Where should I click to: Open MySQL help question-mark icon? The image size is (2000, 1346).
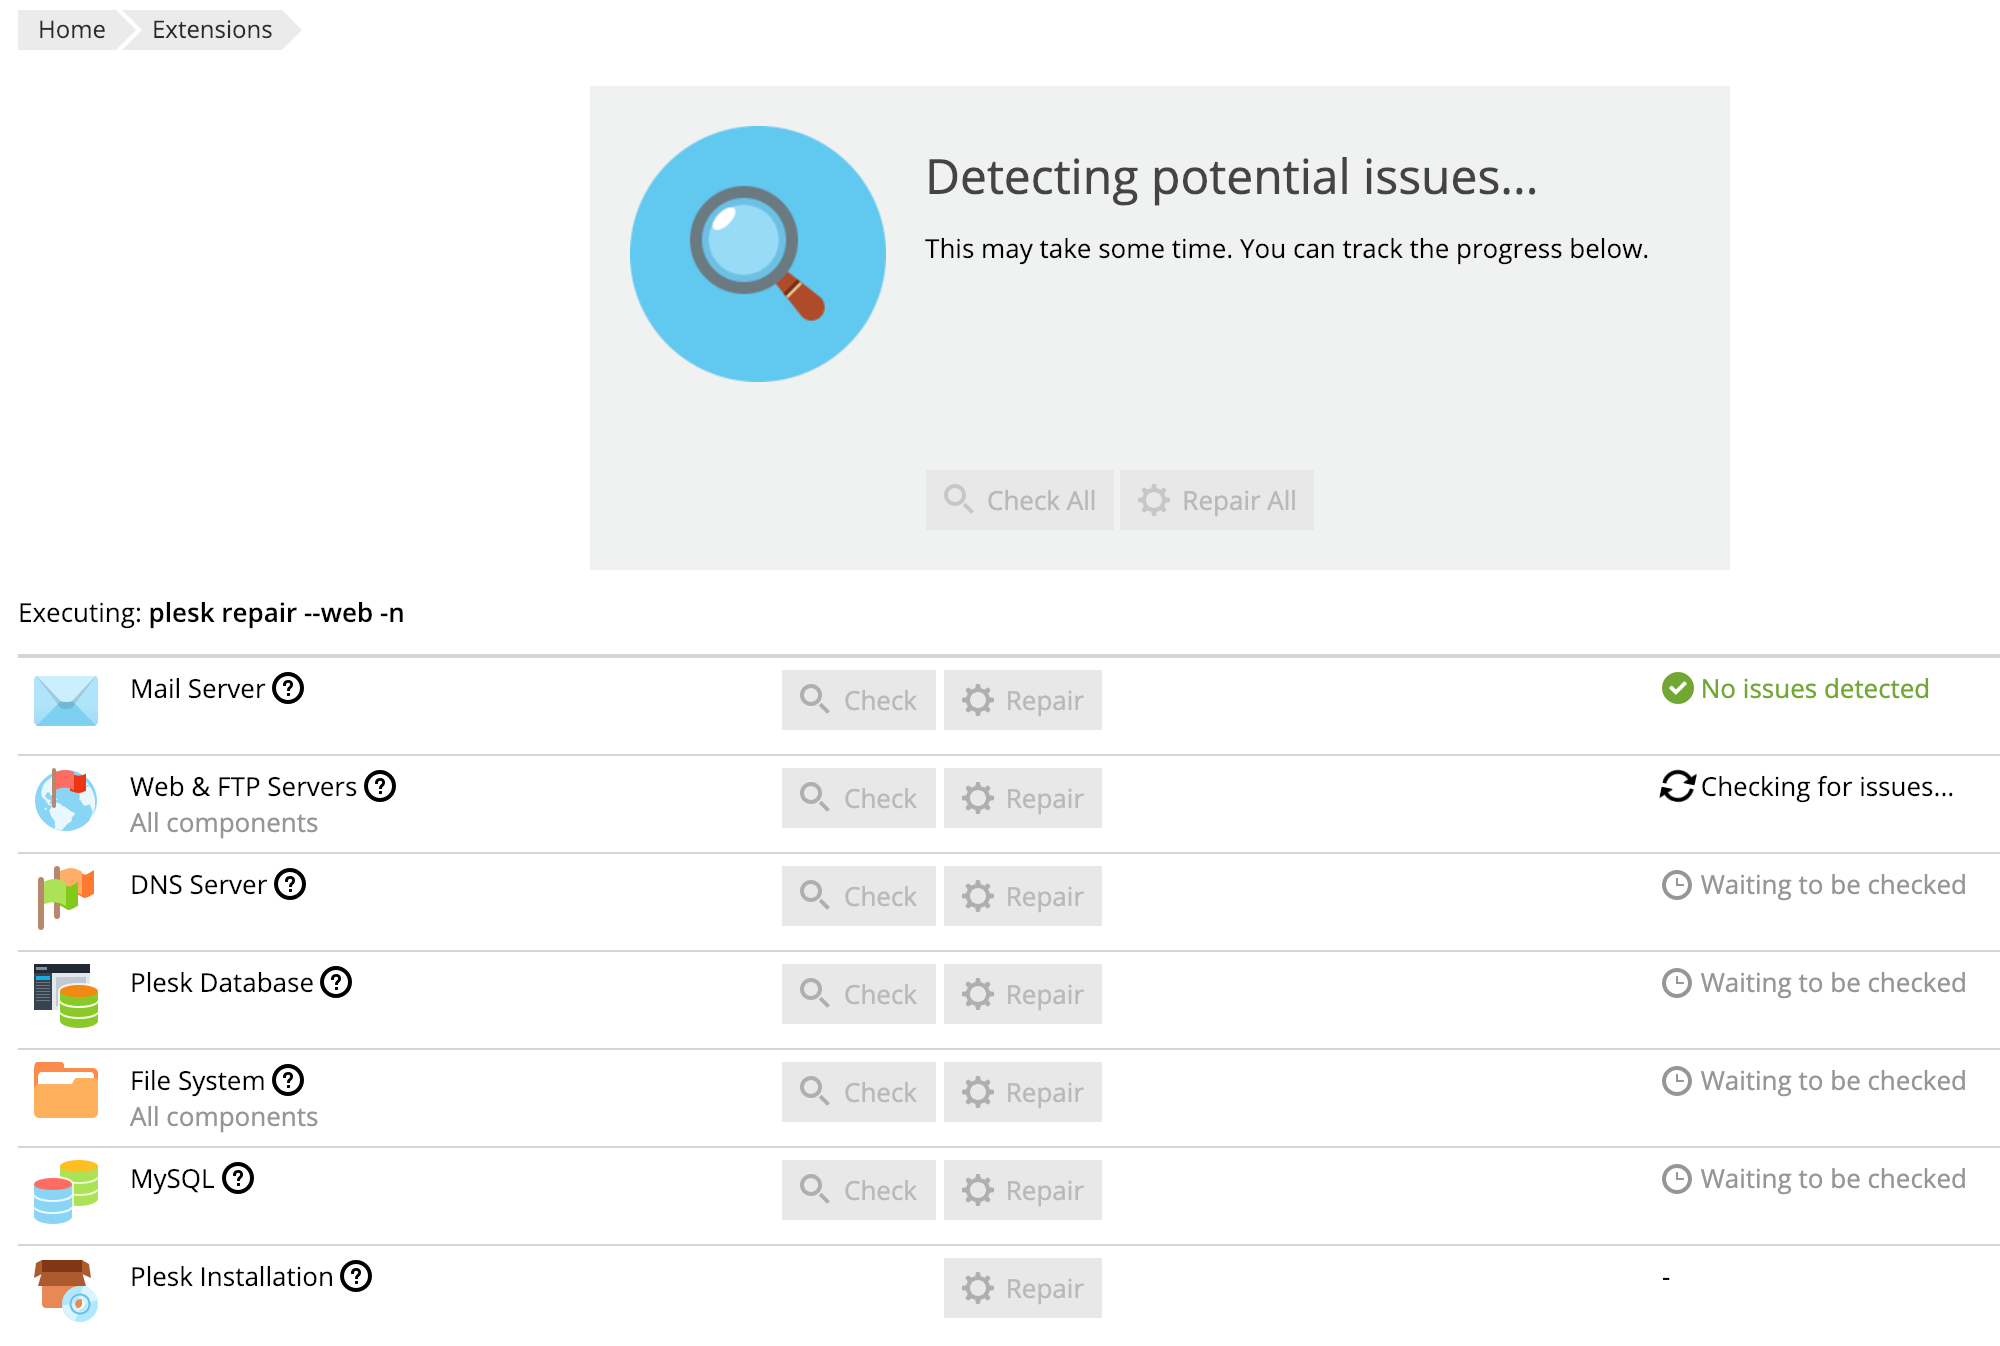coord(238,1178)
